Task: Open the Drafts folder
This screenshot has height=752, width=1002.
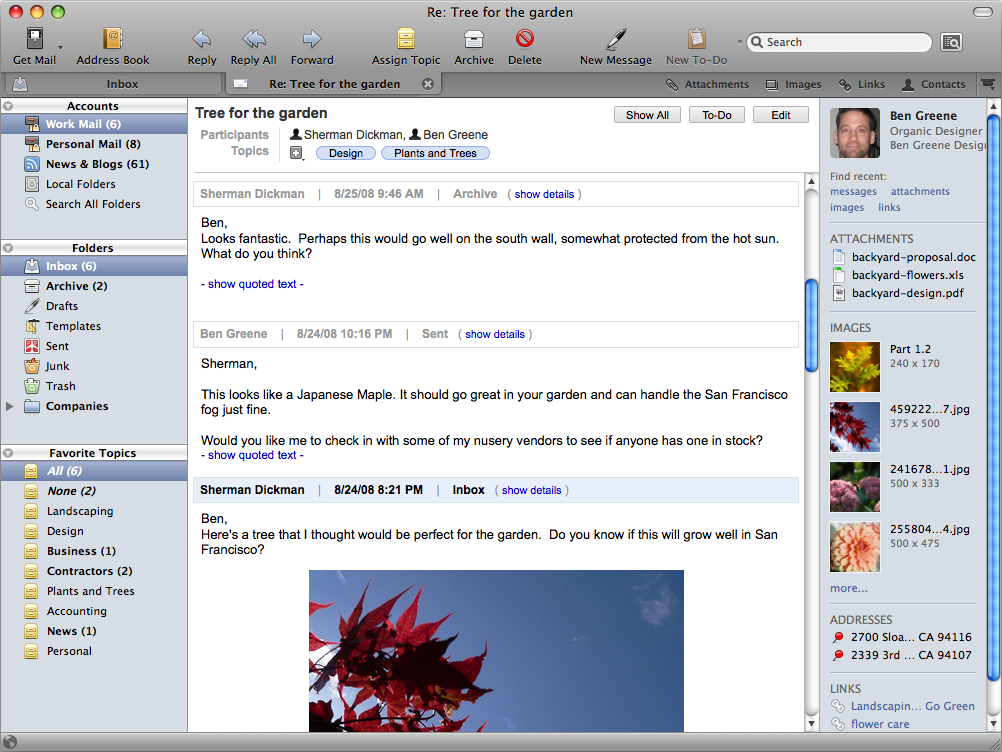Action: click(94, 306)
